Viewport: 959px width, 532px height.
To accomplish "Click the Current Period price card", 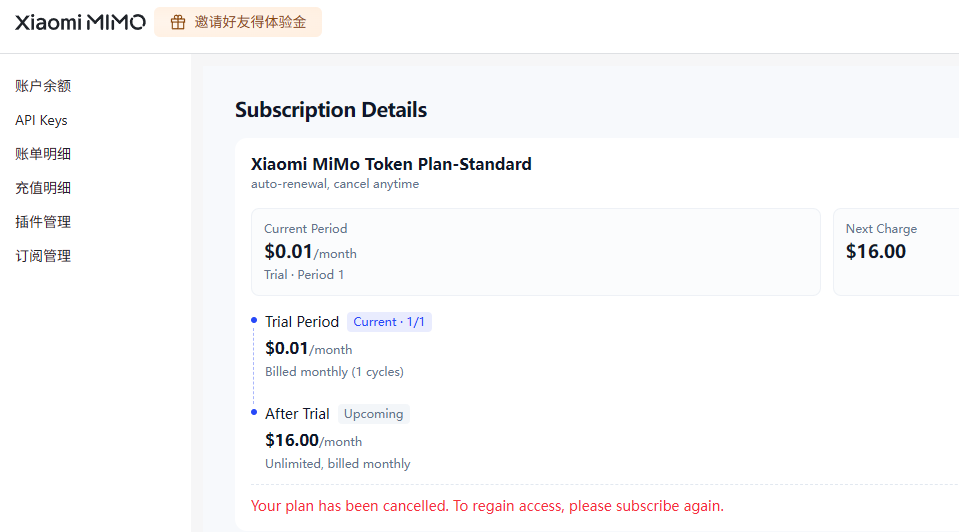I will [536, 252].
